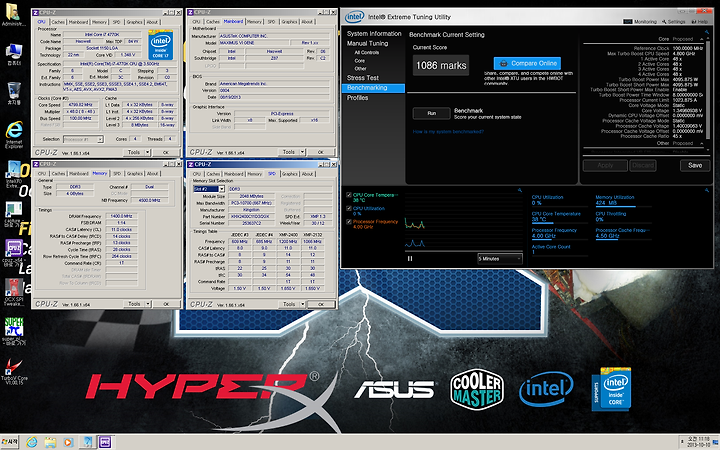The width and height of the screenshot is (720, 450).
Task: Click OK in the Memory CPU-Z window
Action: (x=166, y=304)
